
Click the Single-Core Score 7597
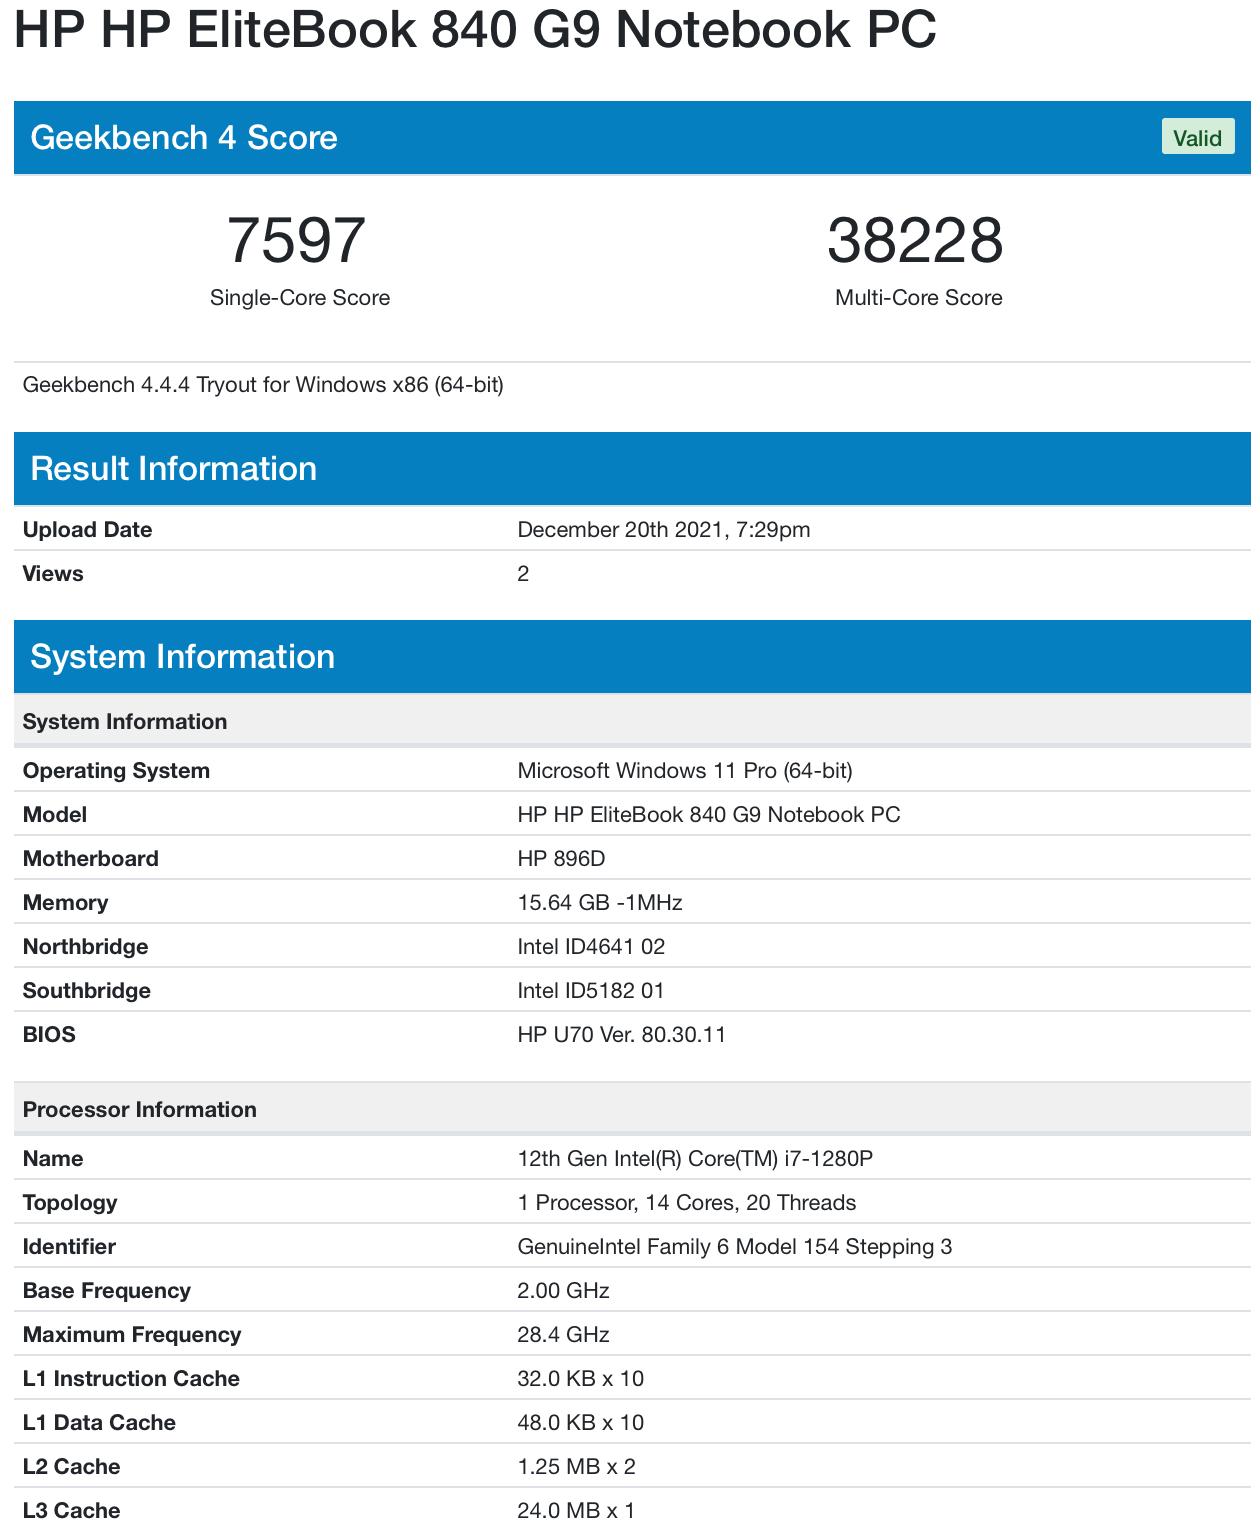(297, 240)
